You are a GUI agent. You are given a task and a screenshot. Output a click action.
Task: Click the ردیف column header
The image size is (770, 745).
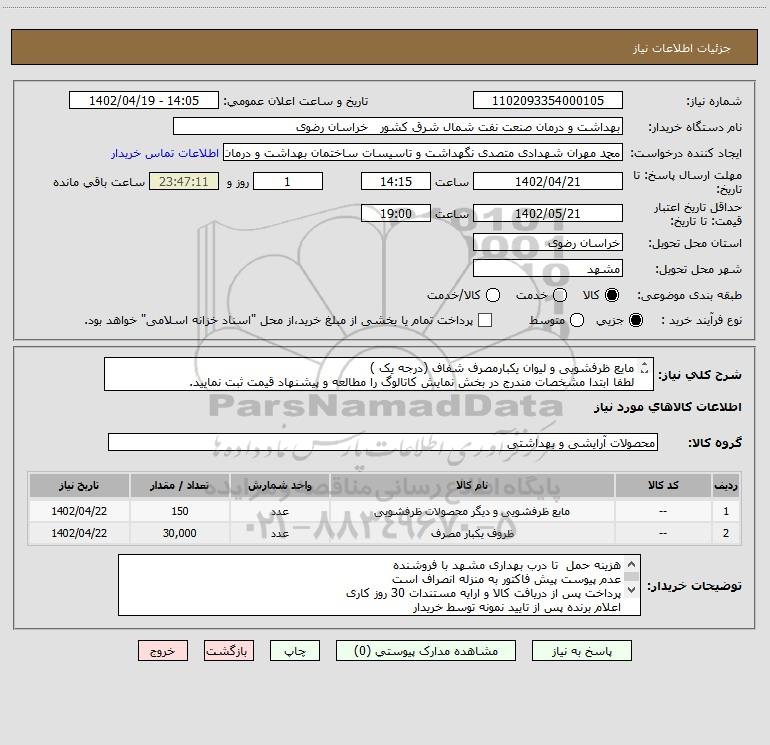(726, 485)
